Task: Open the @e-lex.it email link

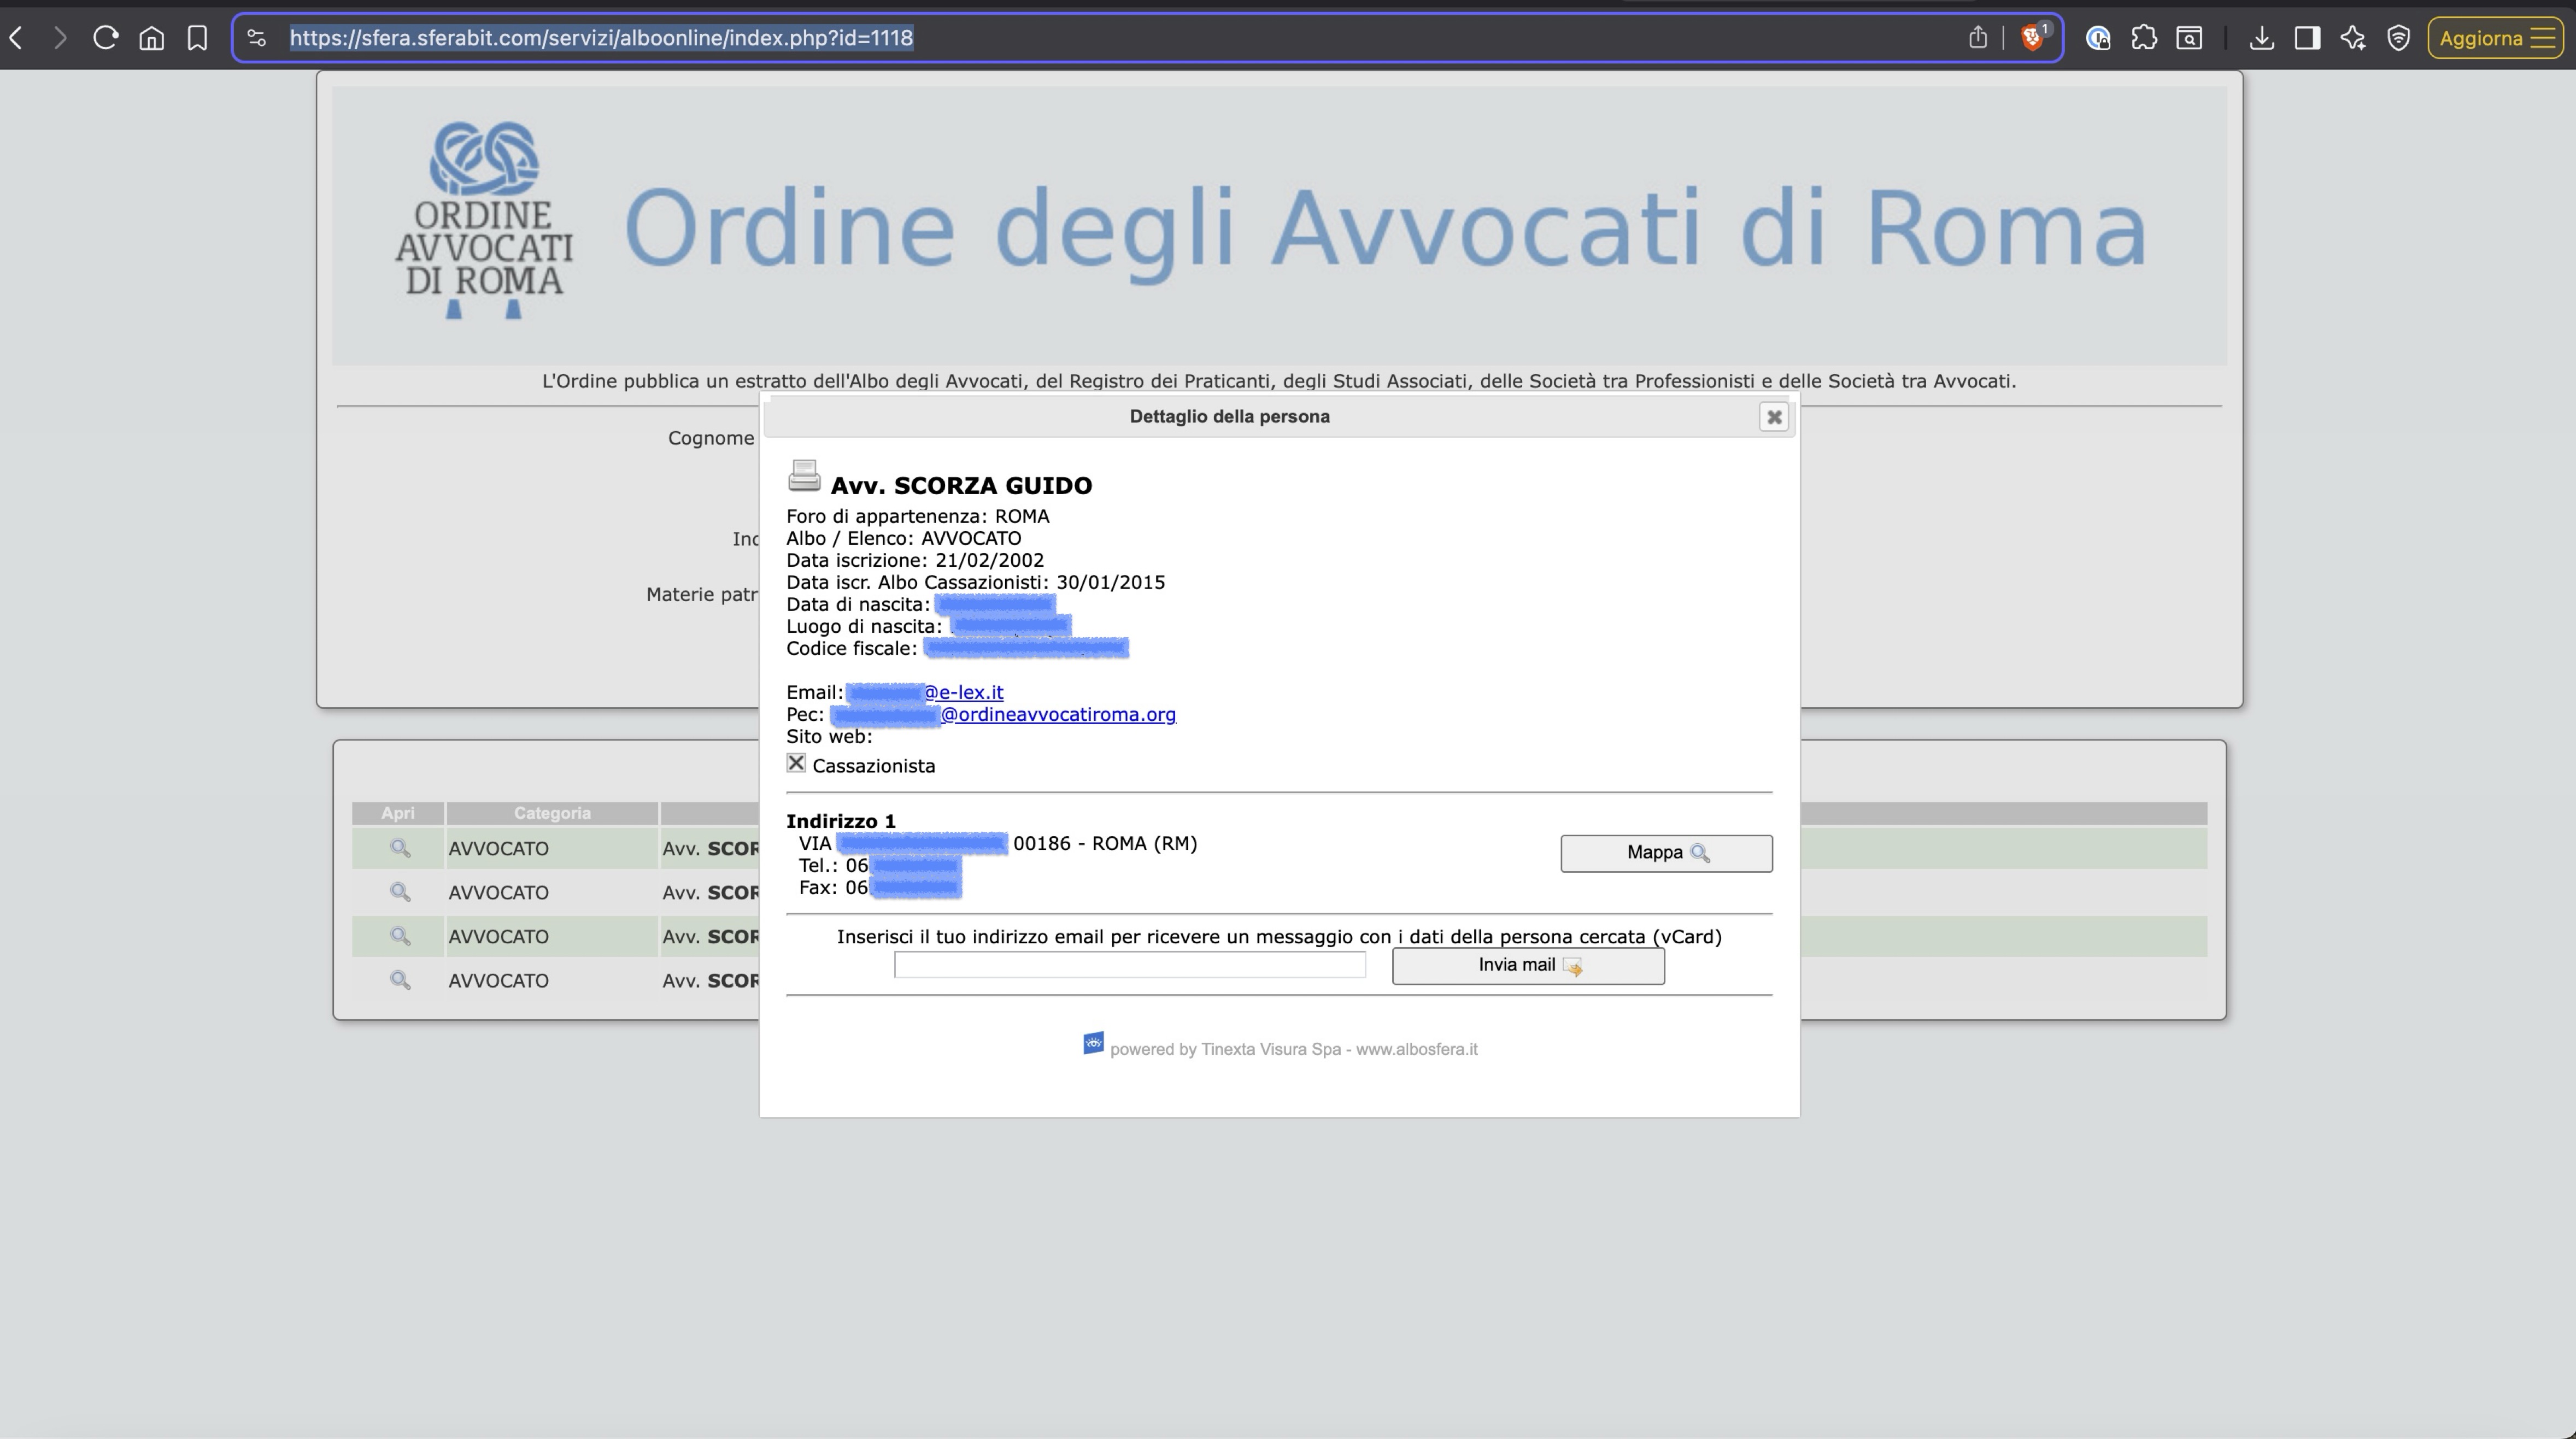Action: [963, 692]
